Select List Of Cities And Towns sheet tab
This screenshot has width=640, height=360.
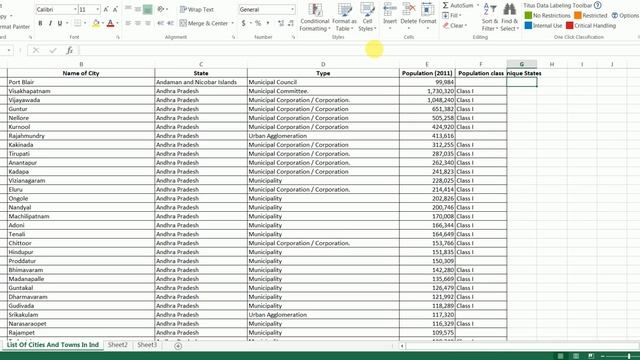click(53, 345)
